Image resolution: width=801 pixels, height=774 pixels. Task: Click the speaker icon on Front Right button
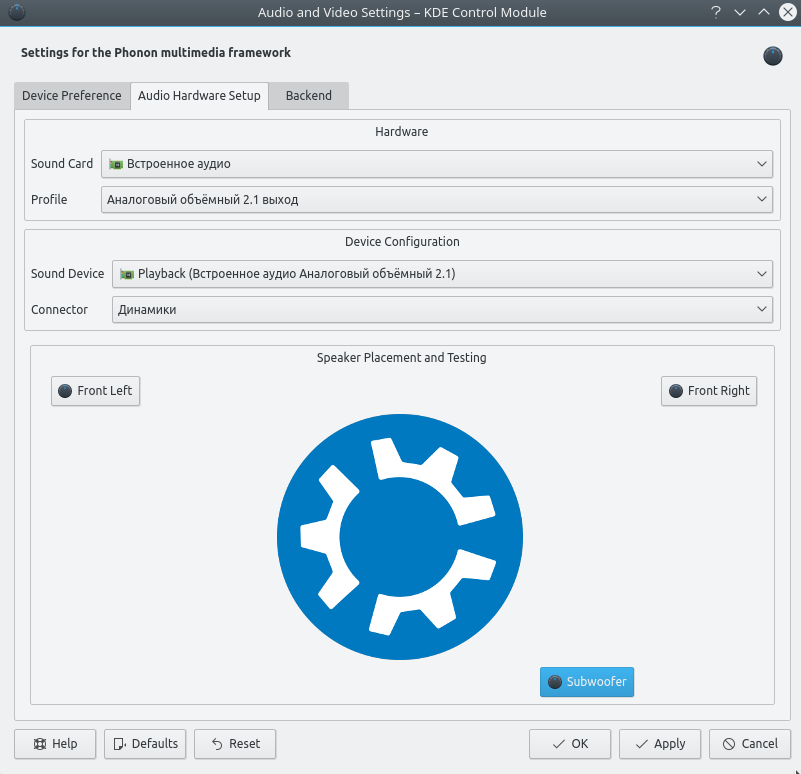coord(676,391)
